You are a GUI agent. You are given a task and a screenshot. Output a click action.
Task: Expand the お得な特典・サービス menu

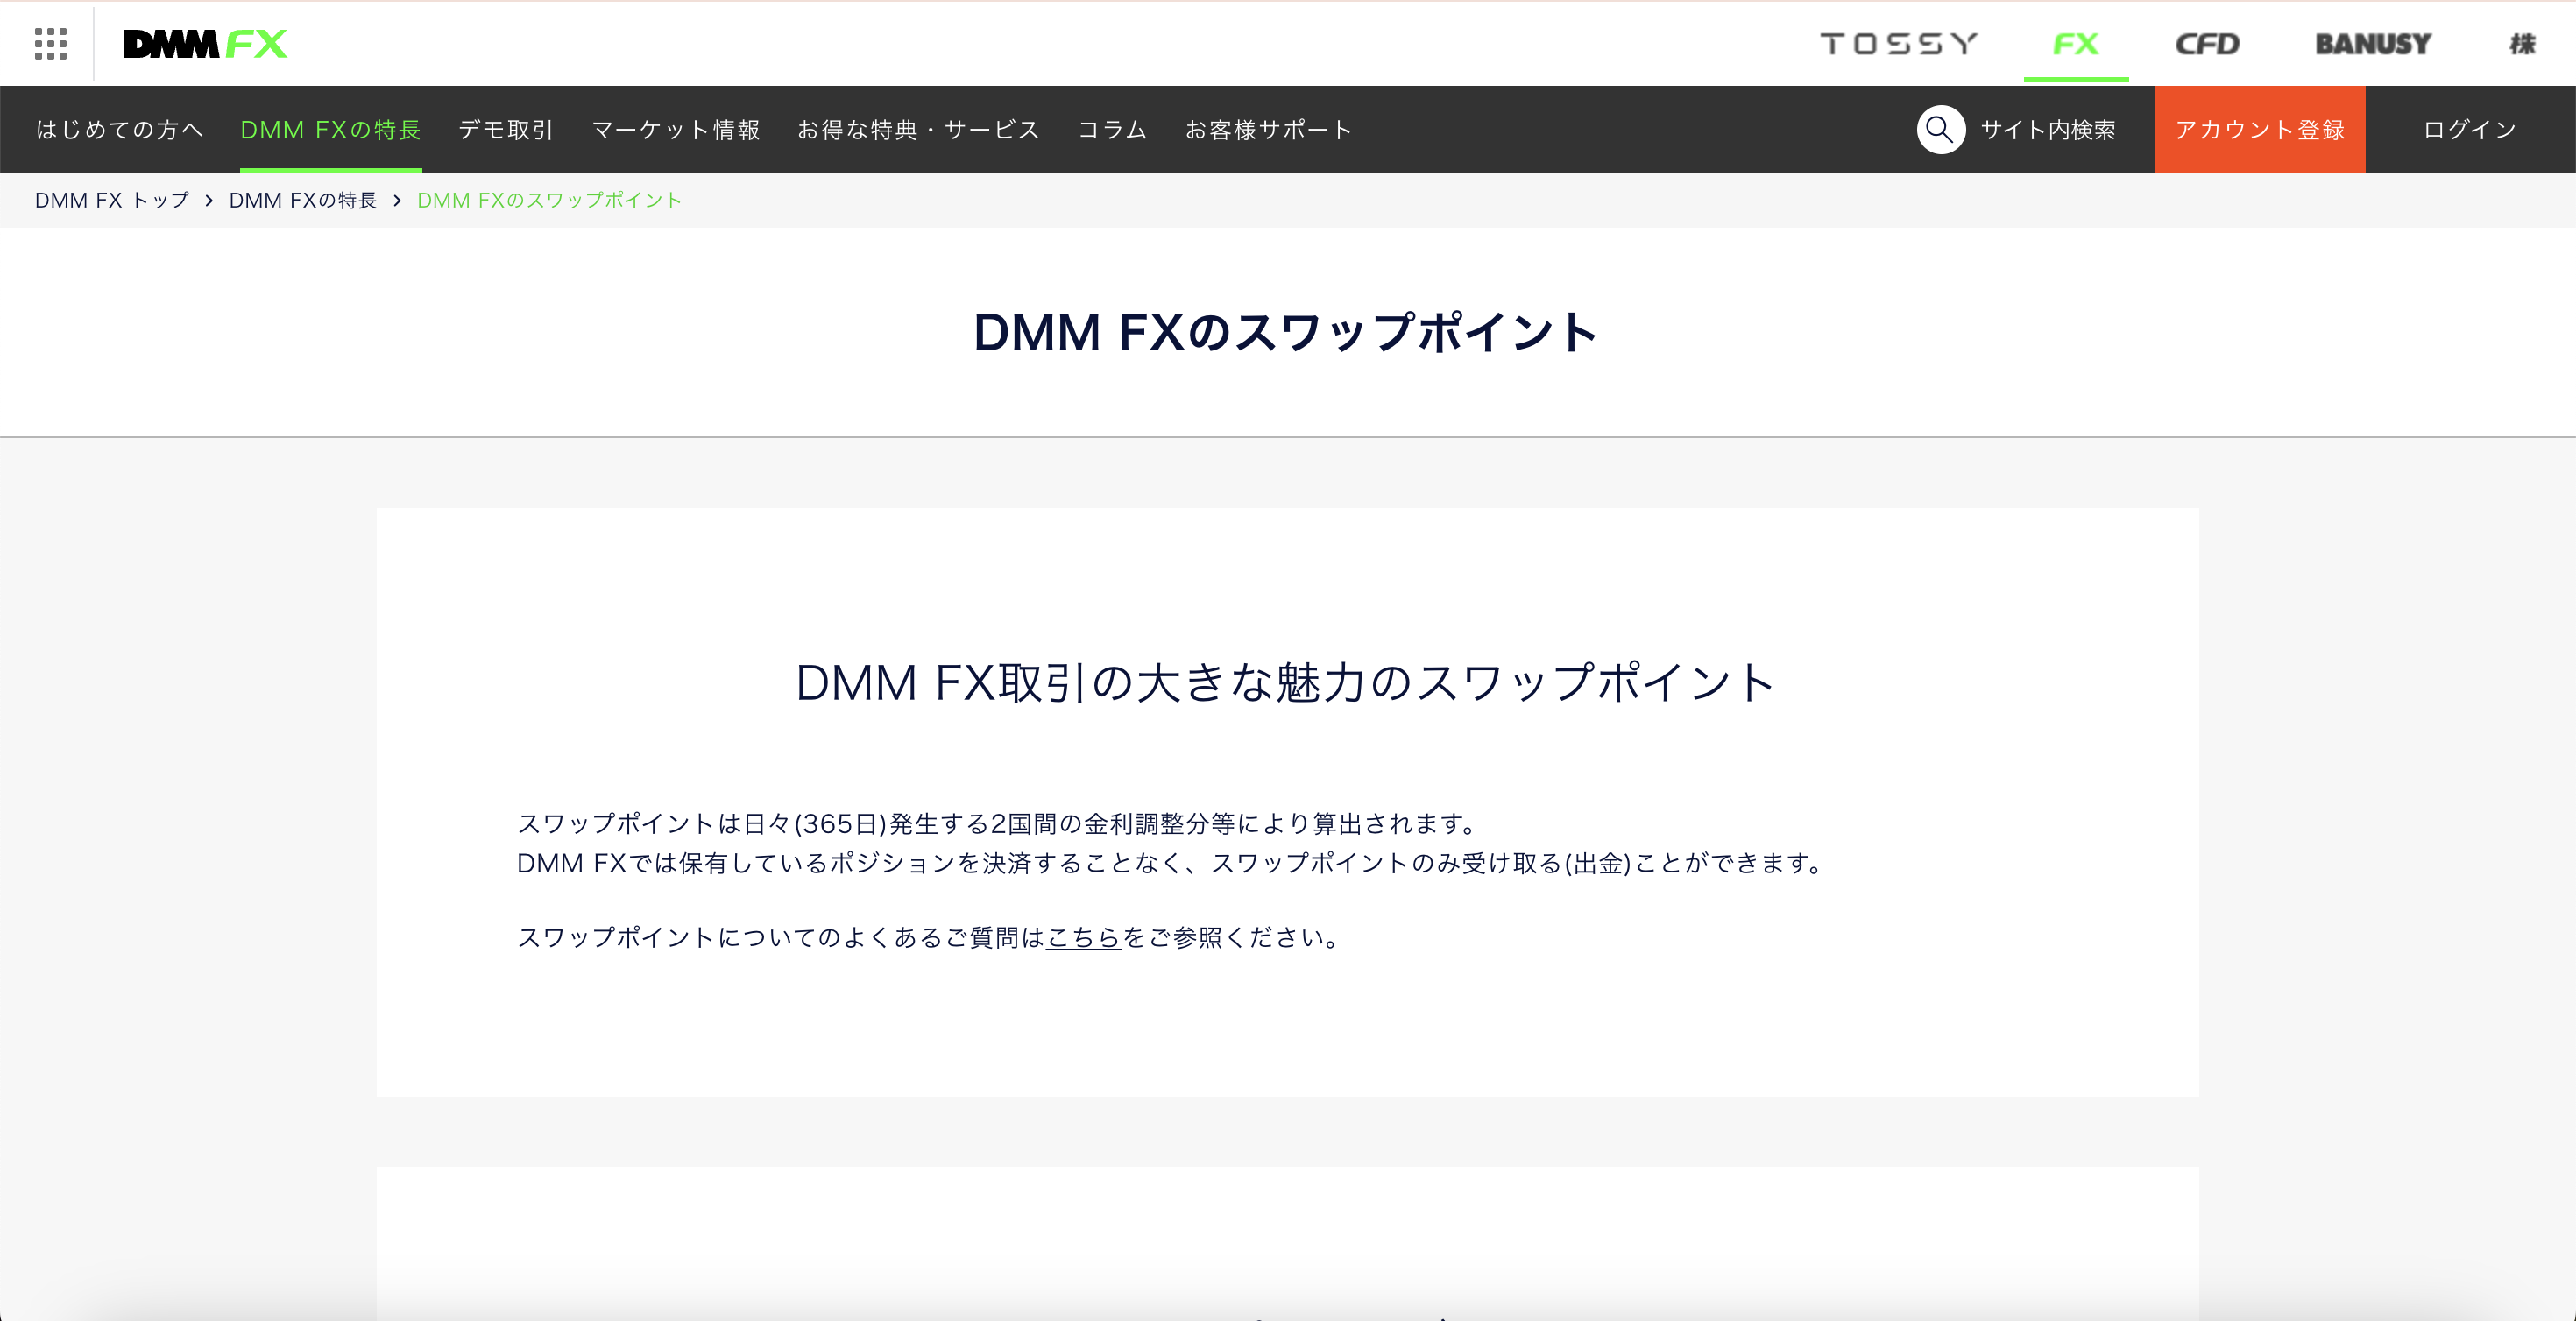[x=918, y=130]
